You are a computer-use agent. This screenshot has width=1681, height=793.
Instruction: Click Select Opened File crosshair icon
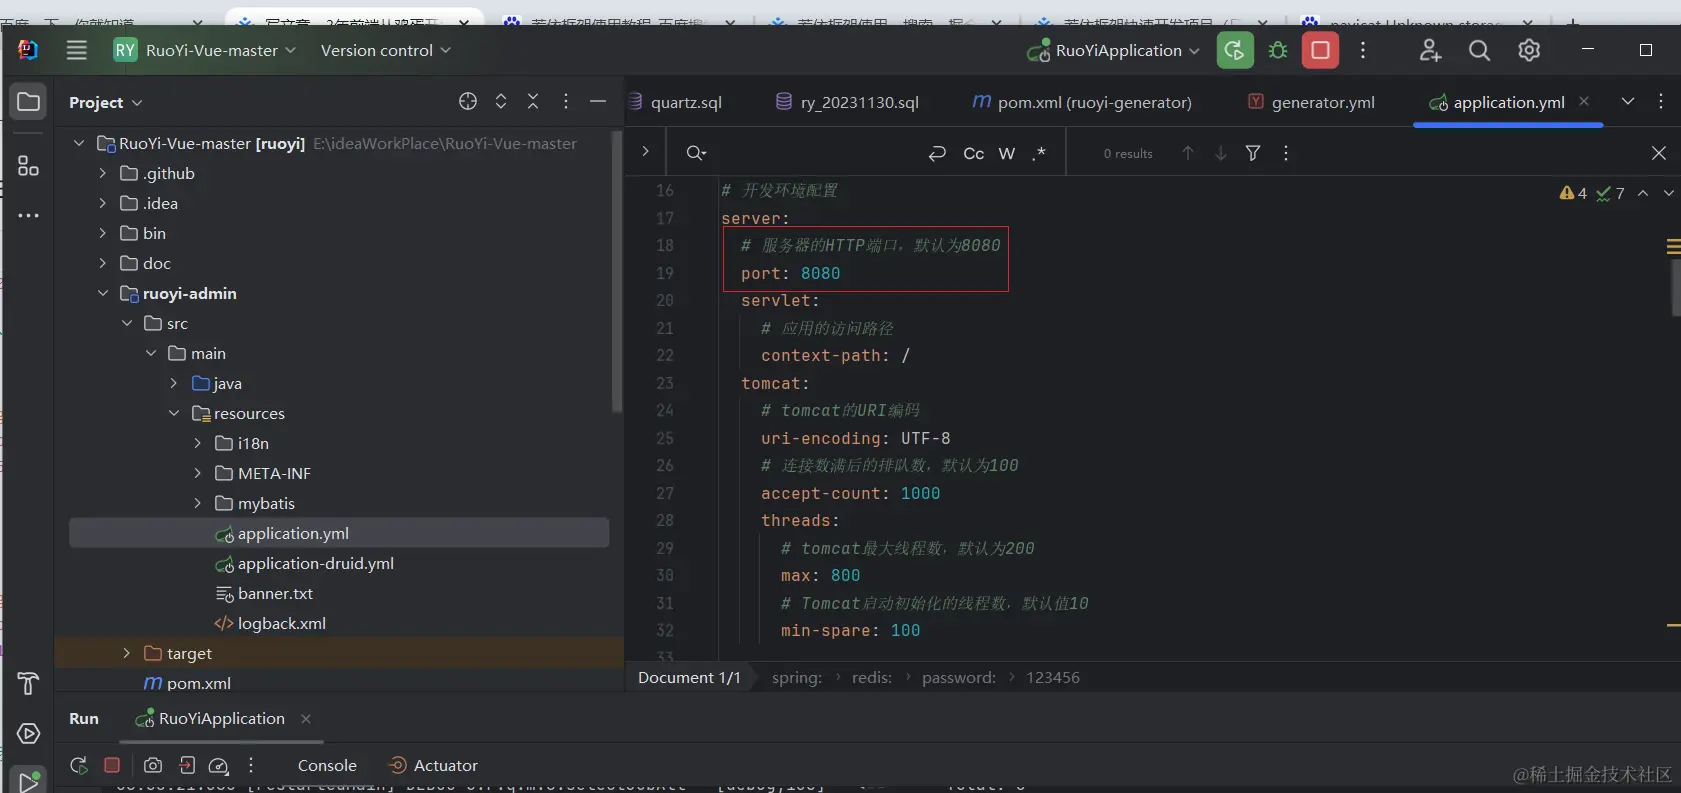tap(468, 102)
